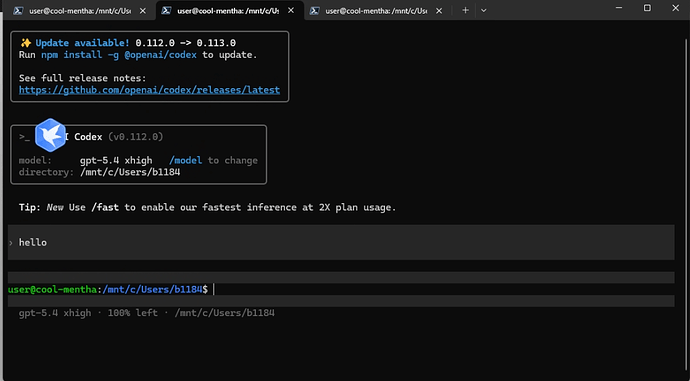This screenshot has height=381, width=690.
Task: Switch to the third terminal tab
Action: click(376, 11)
